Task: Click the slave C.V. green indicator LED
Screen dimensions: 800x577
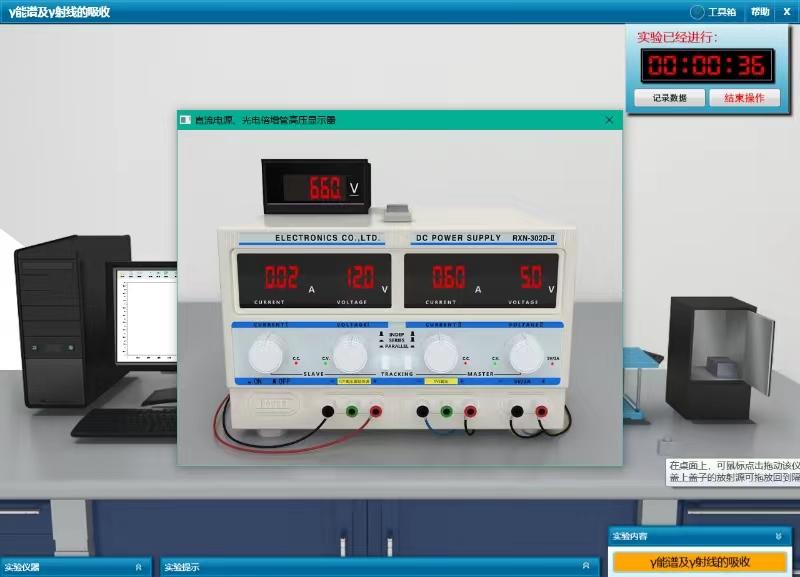Action: (325, 363)
